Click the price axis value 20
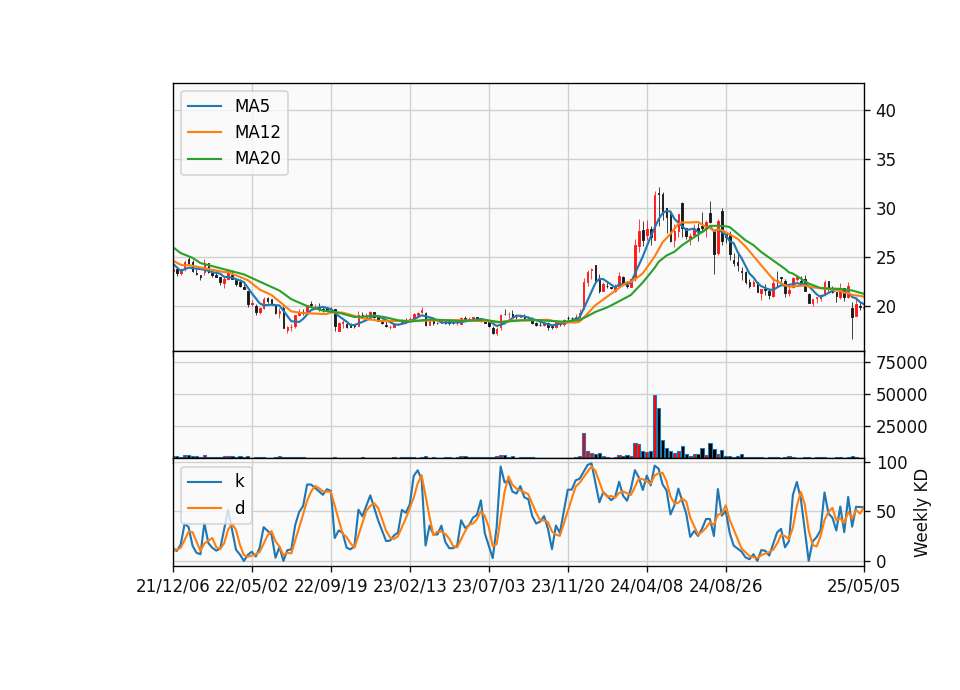The image size is (960, 690). 886,307
